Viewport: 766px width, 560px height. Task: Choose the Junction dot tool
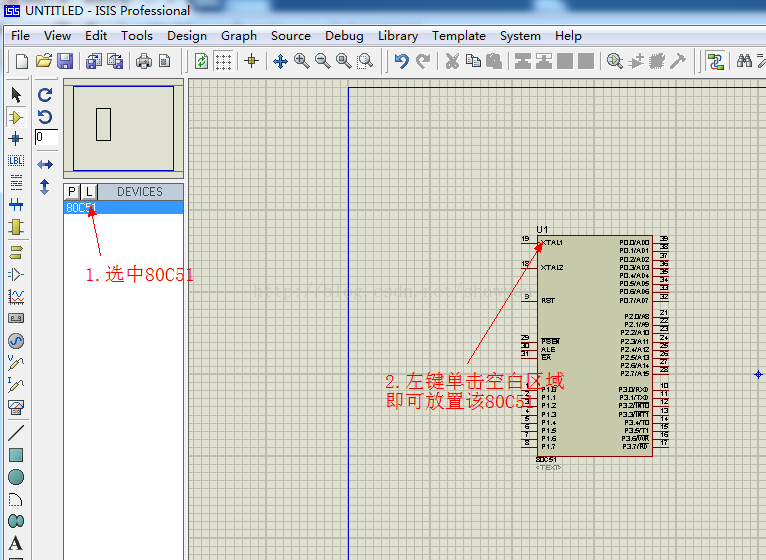(x=16, y=139)
